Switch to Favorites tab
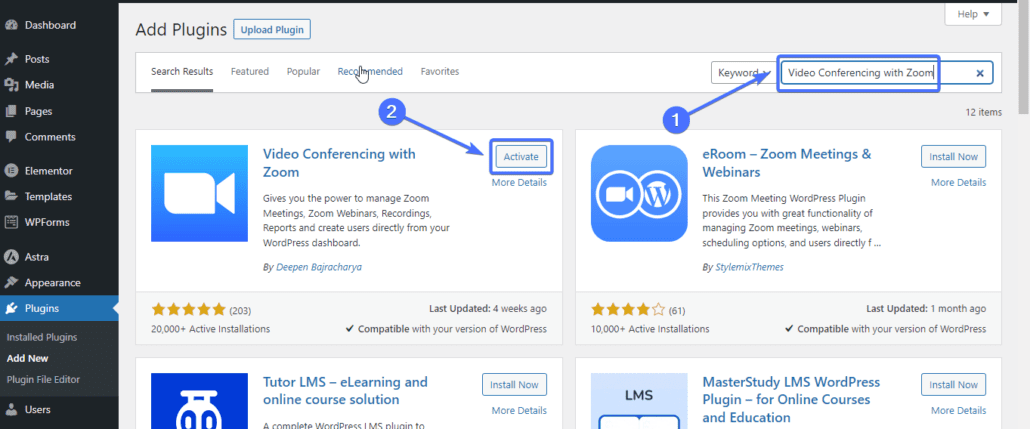The width and height of the screenshot is (1030, 429). click(x=439, y=72)
